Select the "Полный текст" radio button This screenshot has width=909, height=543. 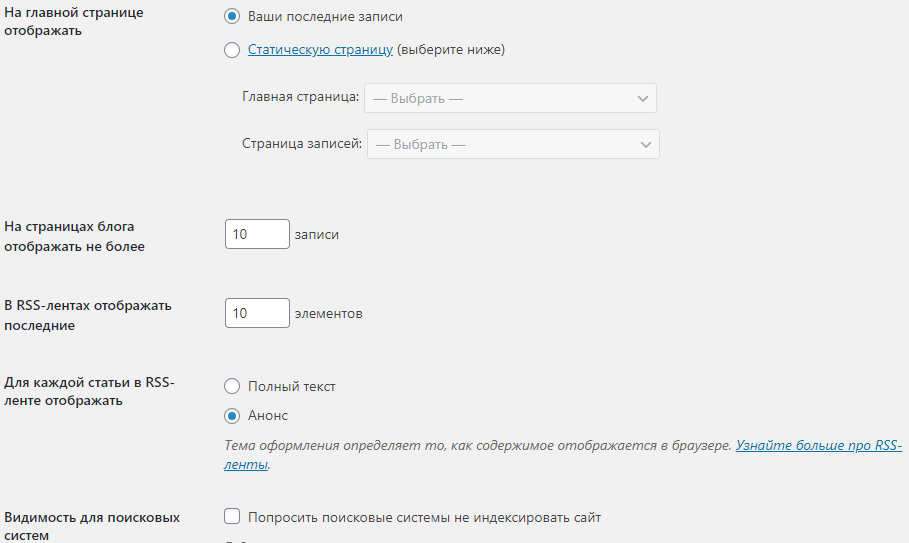(x=232, y=386)
